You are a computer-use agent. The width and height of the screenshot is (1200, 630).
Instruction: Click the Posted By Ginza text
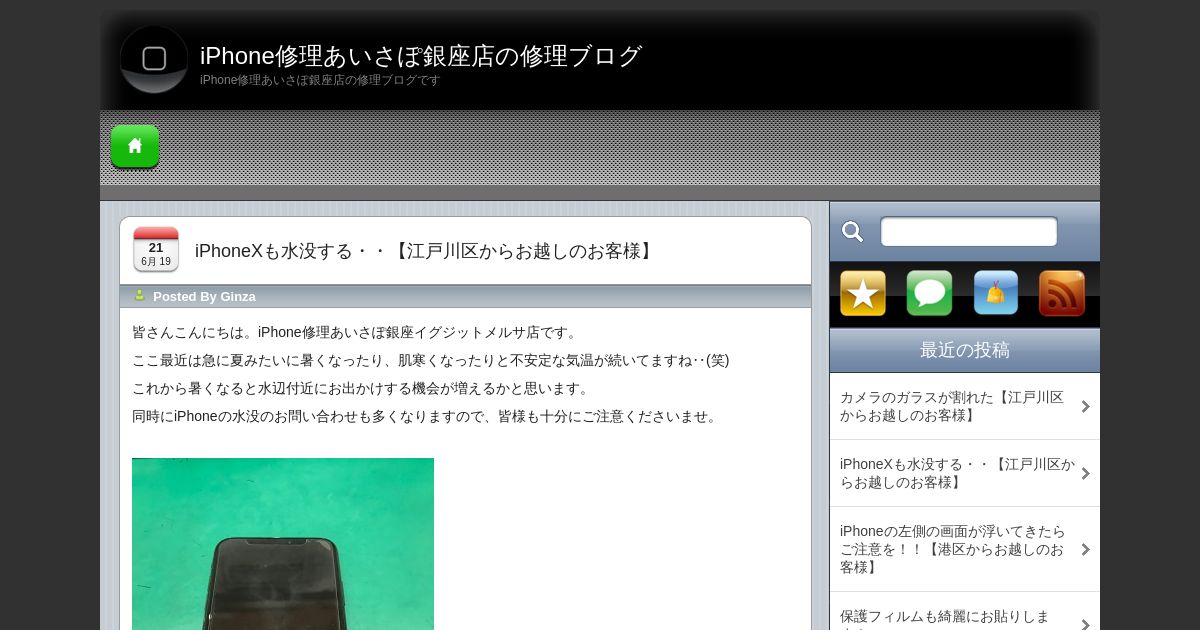[204, 296]
